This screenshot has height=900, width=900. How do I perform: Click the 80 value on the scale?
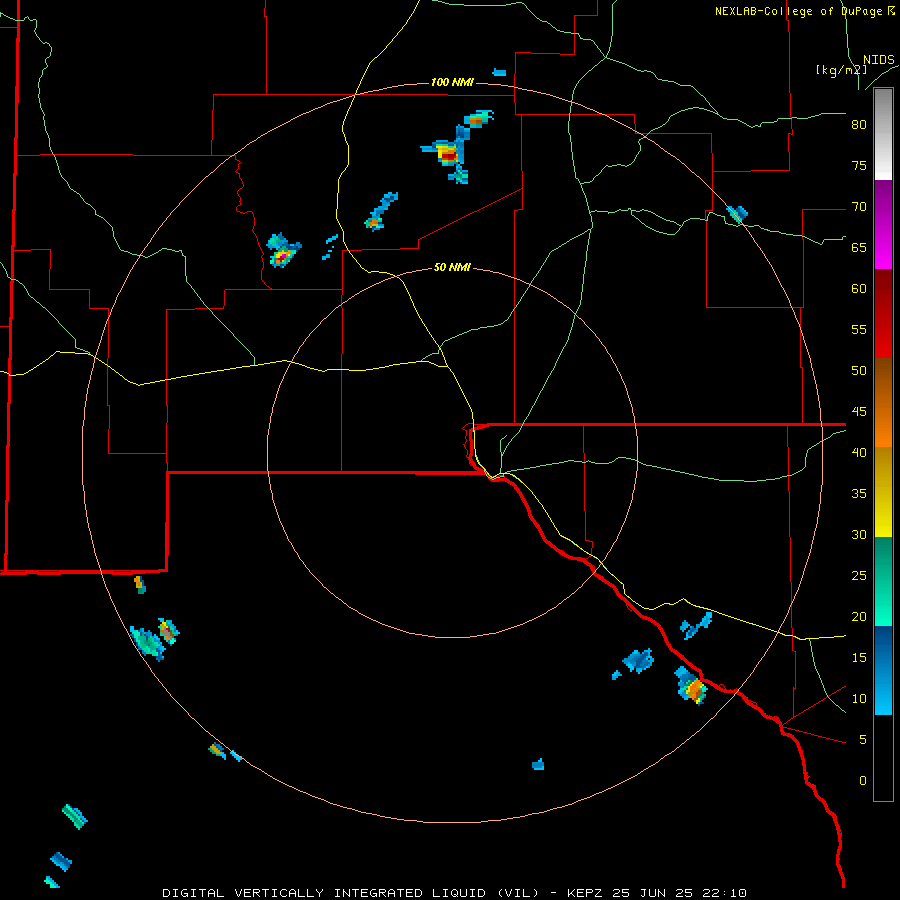coord(859,125)
